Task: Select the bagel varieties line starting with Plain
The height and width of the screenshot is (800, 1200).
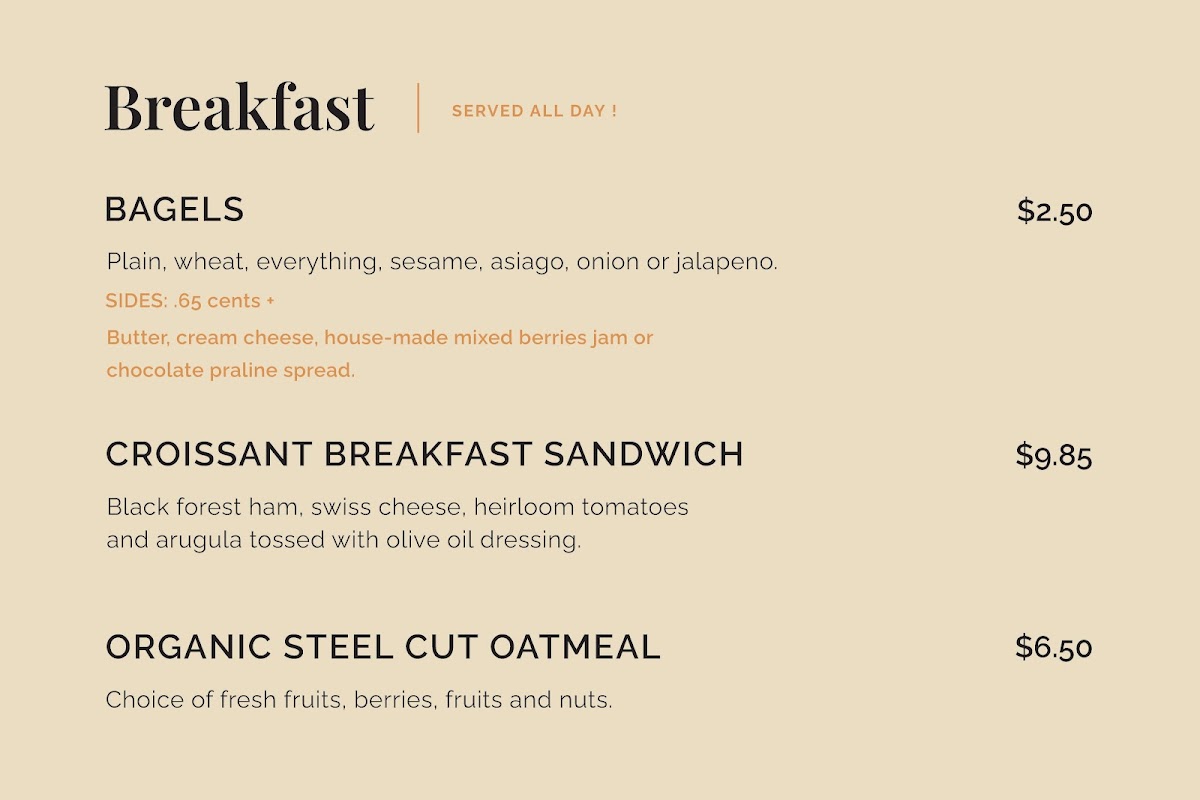Action: (441, 262)
